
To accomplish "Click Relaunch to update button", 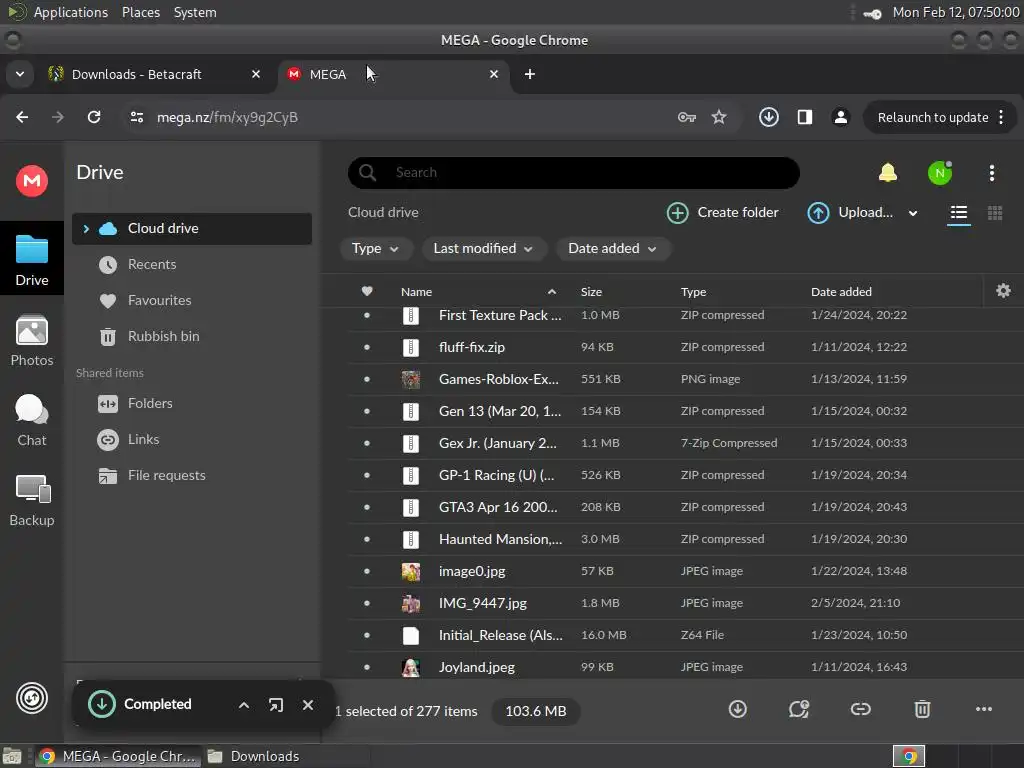I will [x=933, y=118].
